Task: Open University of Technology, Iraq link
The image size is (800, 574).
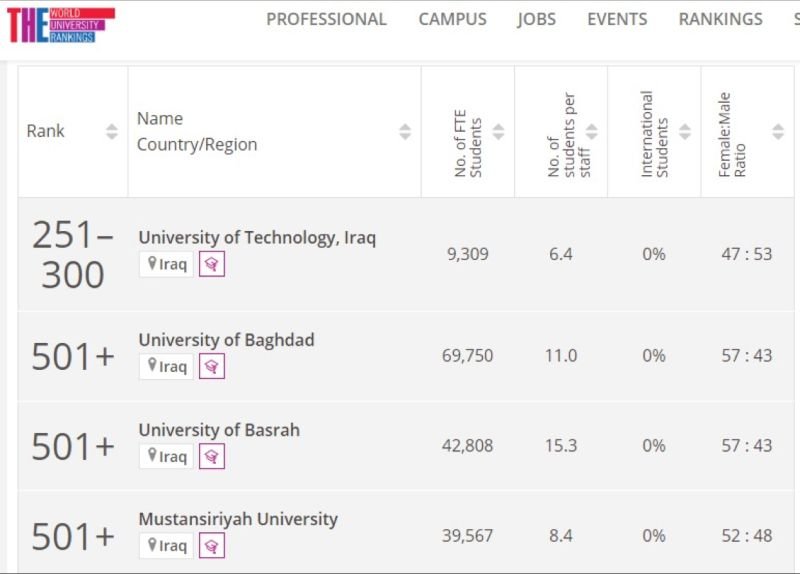Action: pyautogui.click(x=257, y=238)
